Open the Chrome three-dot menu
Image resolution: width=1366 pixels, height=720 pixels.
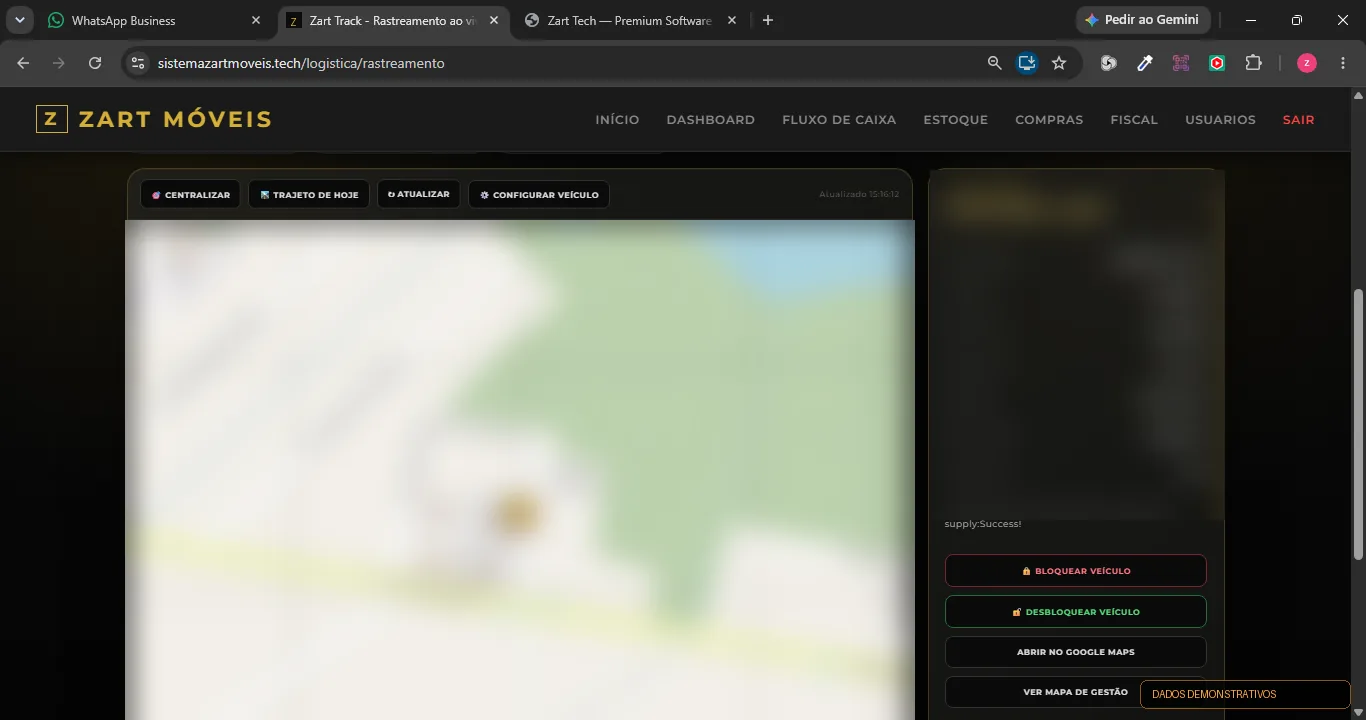(1343, 63)
